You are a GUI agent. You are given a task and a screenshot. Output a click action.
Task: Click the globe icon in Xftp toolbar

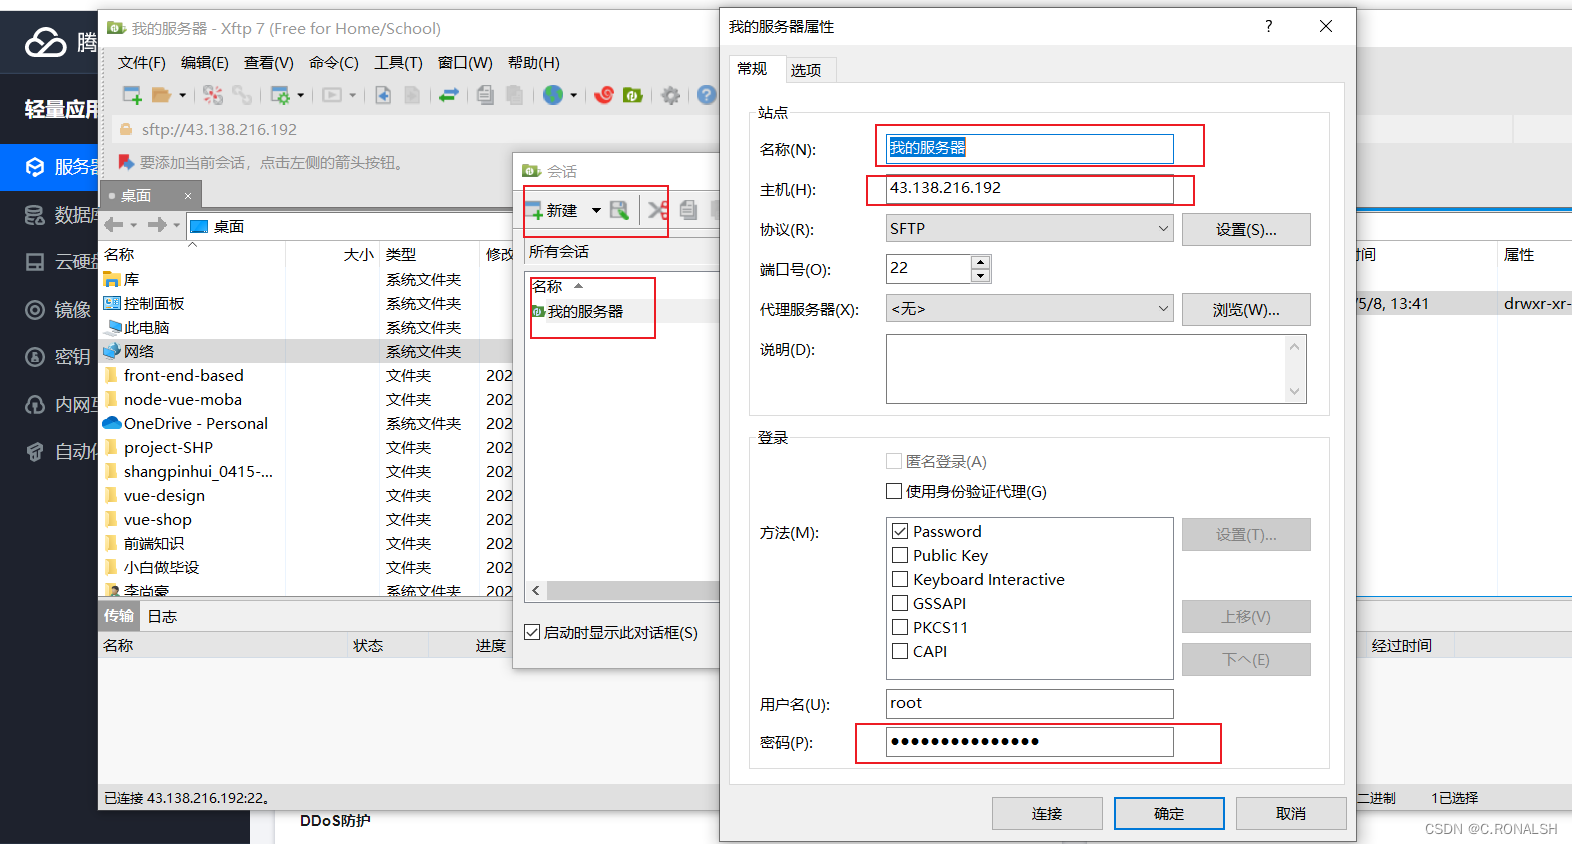(553, 95)
